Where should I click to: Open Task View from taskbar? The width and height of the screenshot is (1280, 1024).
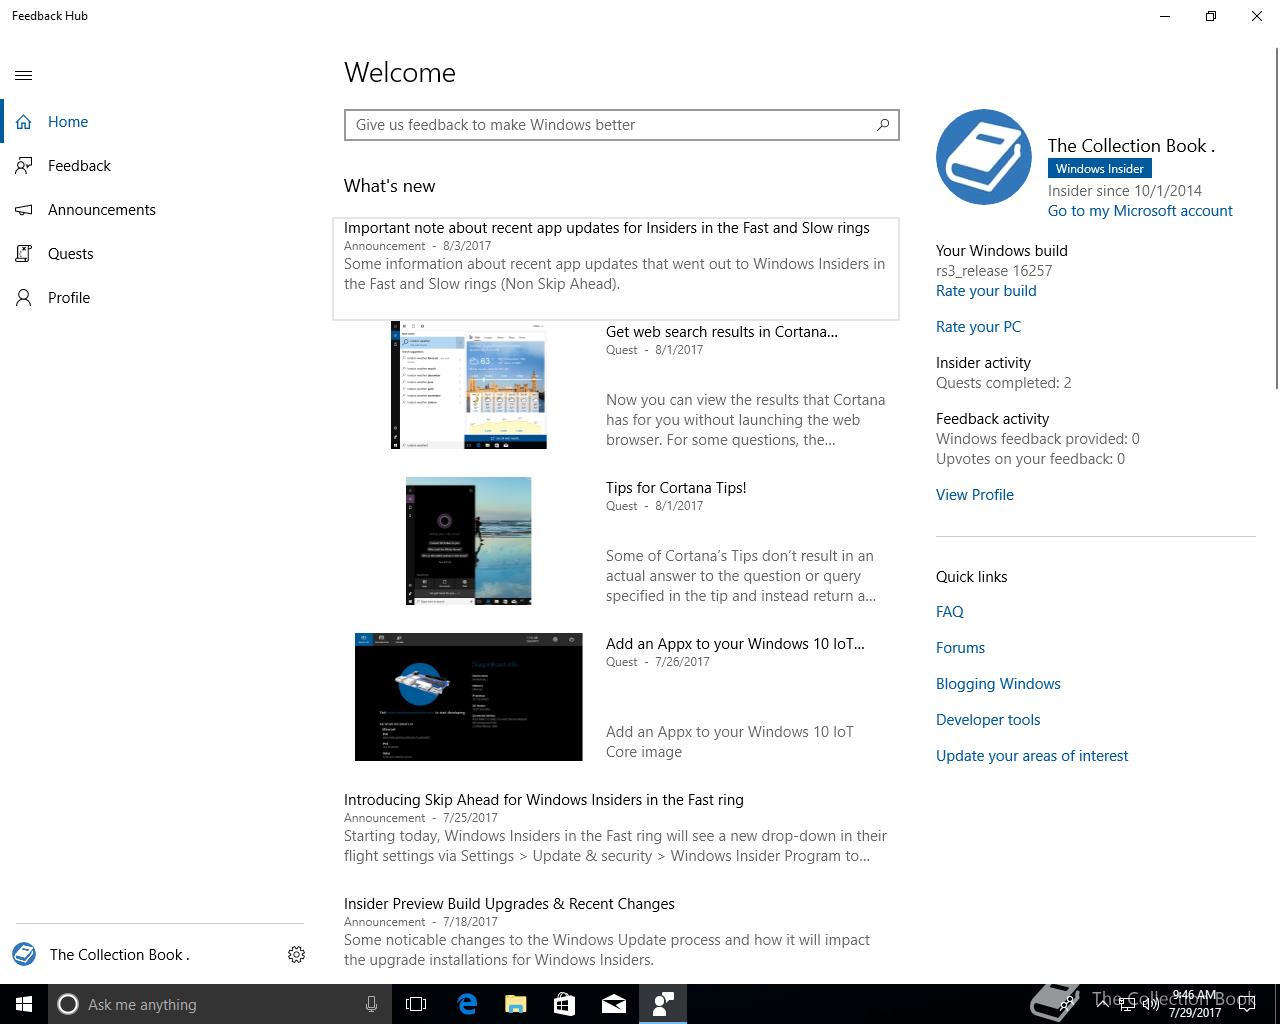click(x=416, y=1004)
